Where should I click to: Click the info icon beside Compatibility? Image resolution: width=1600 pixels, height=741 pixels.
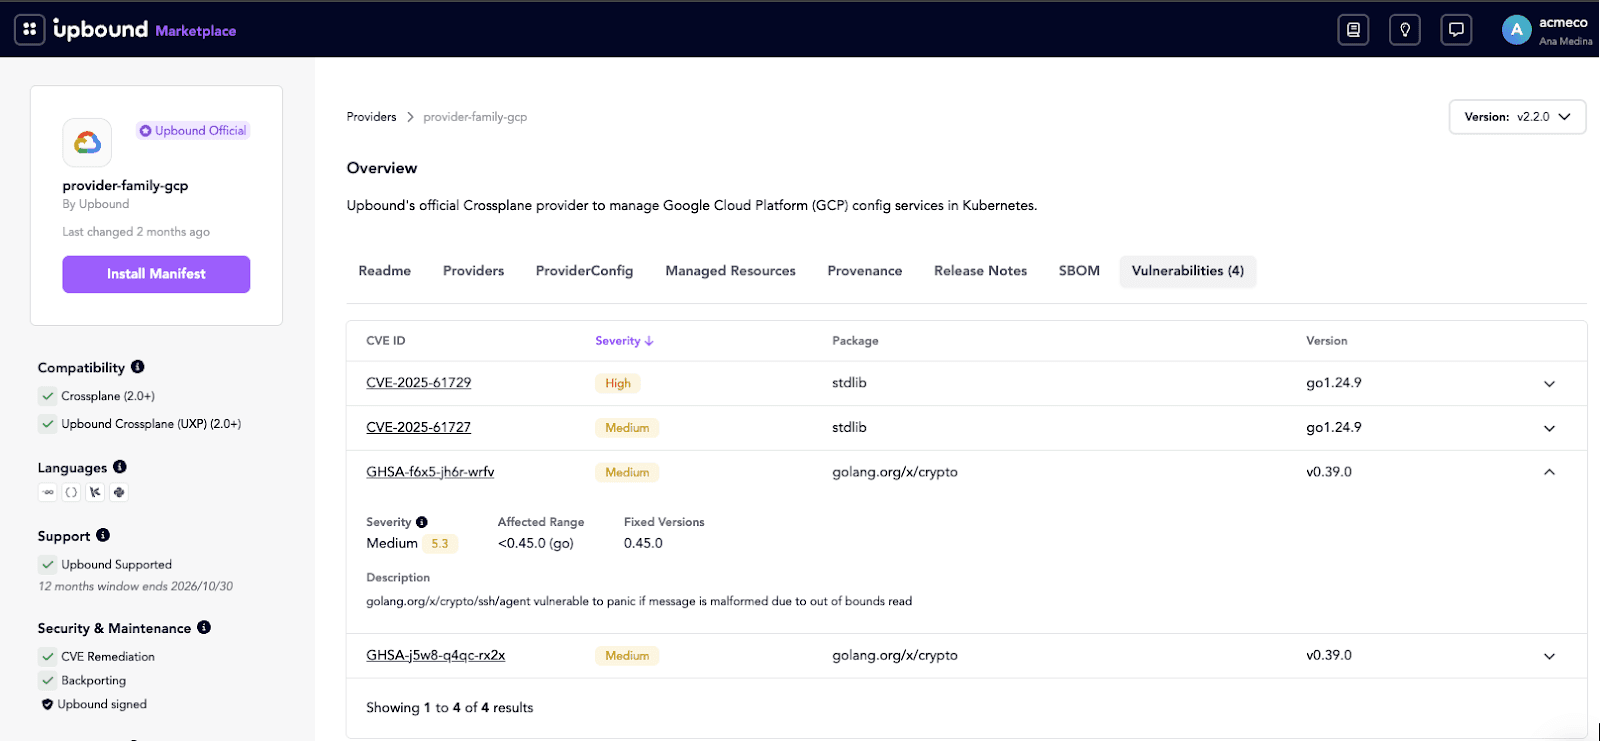click(138, 366)
